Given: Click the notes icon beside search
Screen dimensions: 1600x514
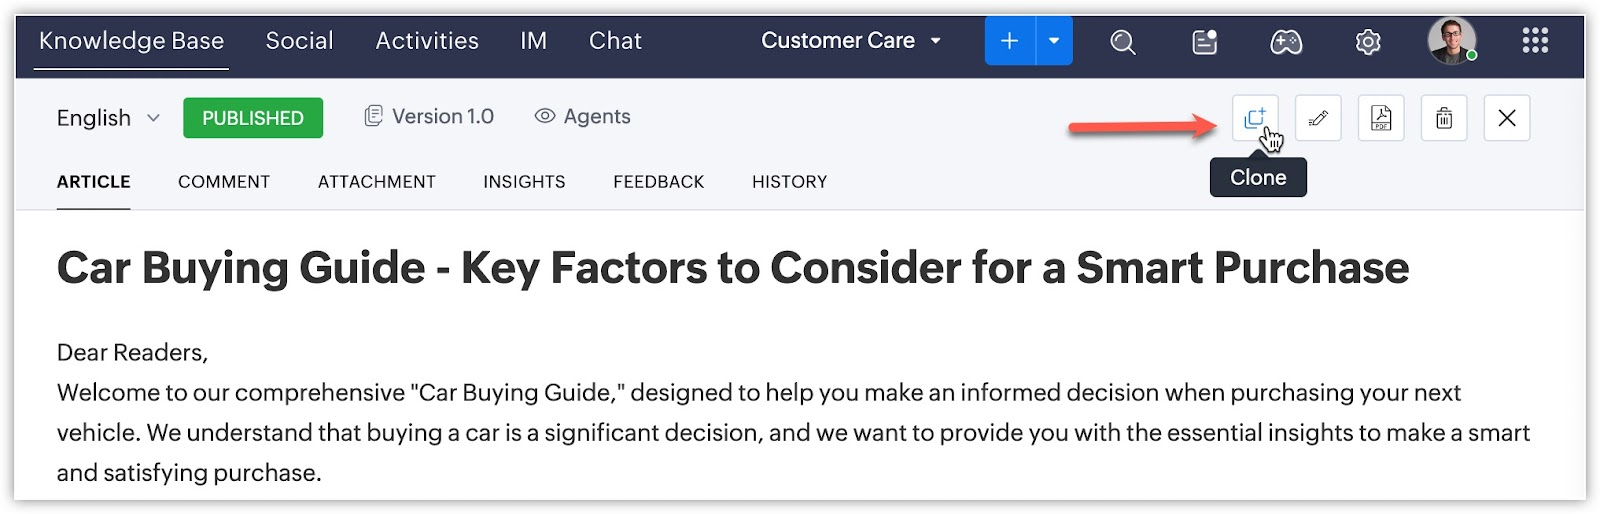Looking at the screenshot, I should [1205, 42].
